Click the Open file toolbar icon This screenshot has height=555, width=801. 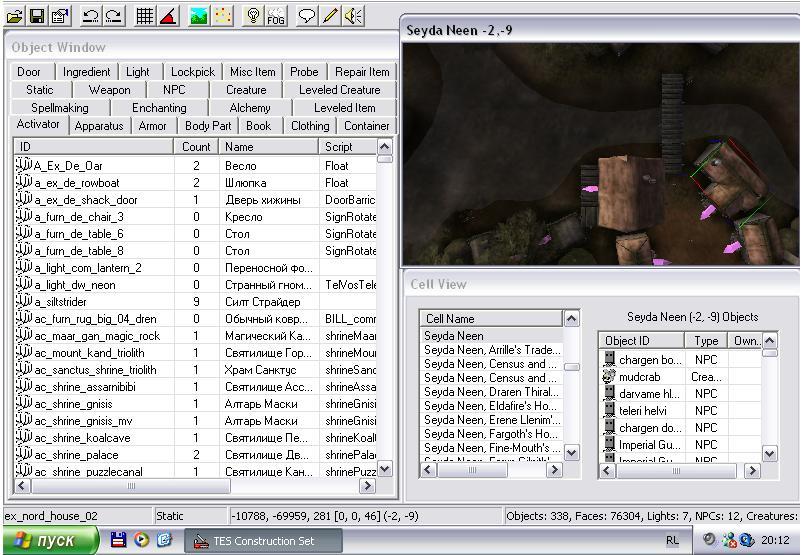click(x=15, y=16)
